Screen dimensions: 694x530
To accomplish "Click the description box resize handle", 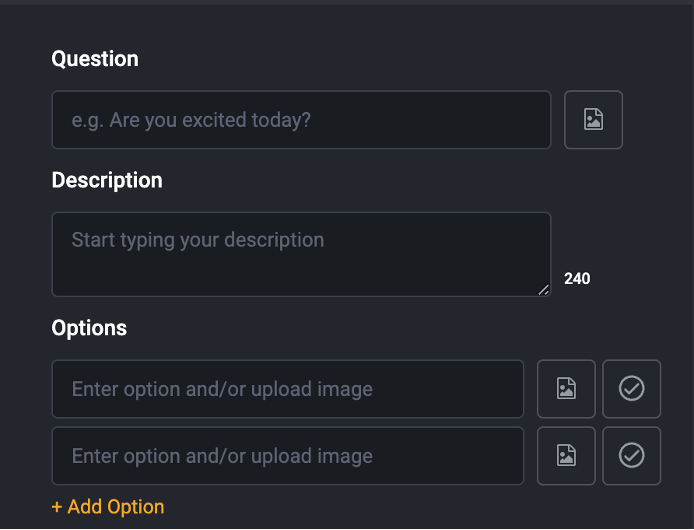I will tap(544, 290).
